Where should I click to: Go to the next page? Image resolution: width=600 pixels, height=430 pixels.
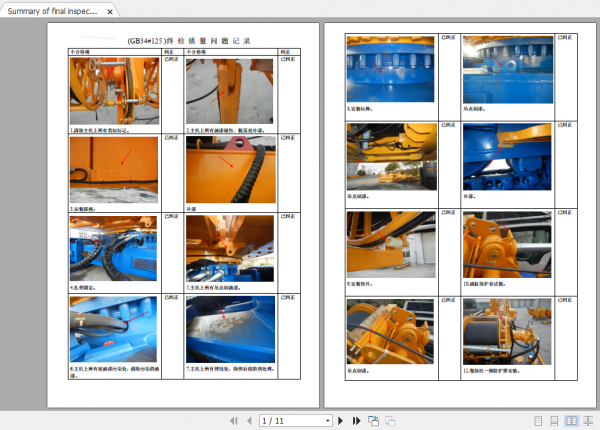tap(340, 421)
